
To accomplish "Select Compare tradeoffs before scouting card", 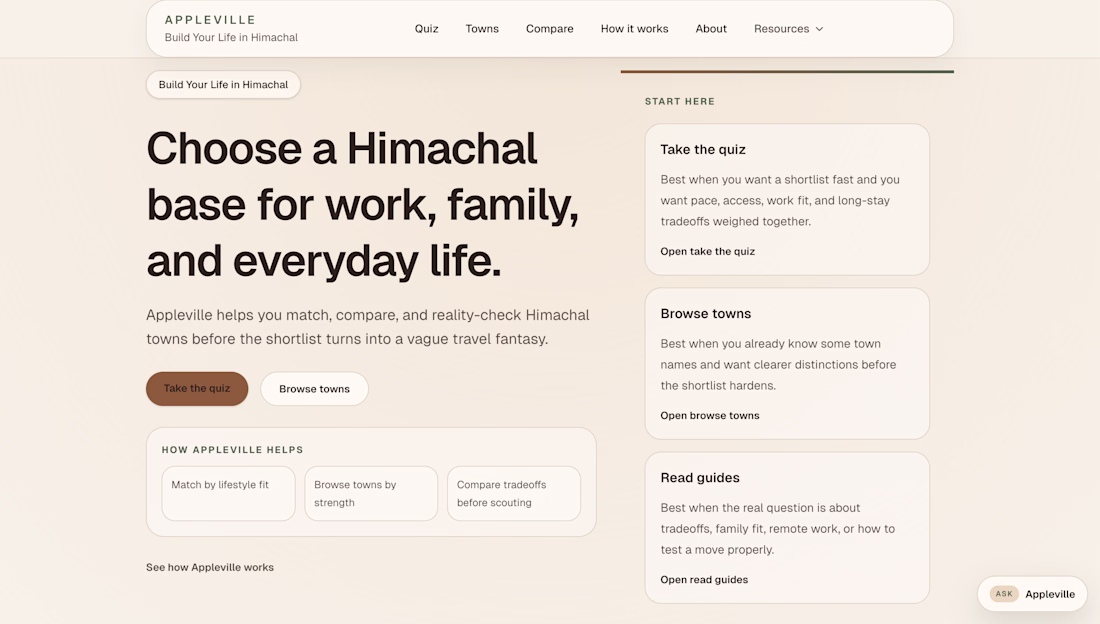I will (x=514, y=493).
